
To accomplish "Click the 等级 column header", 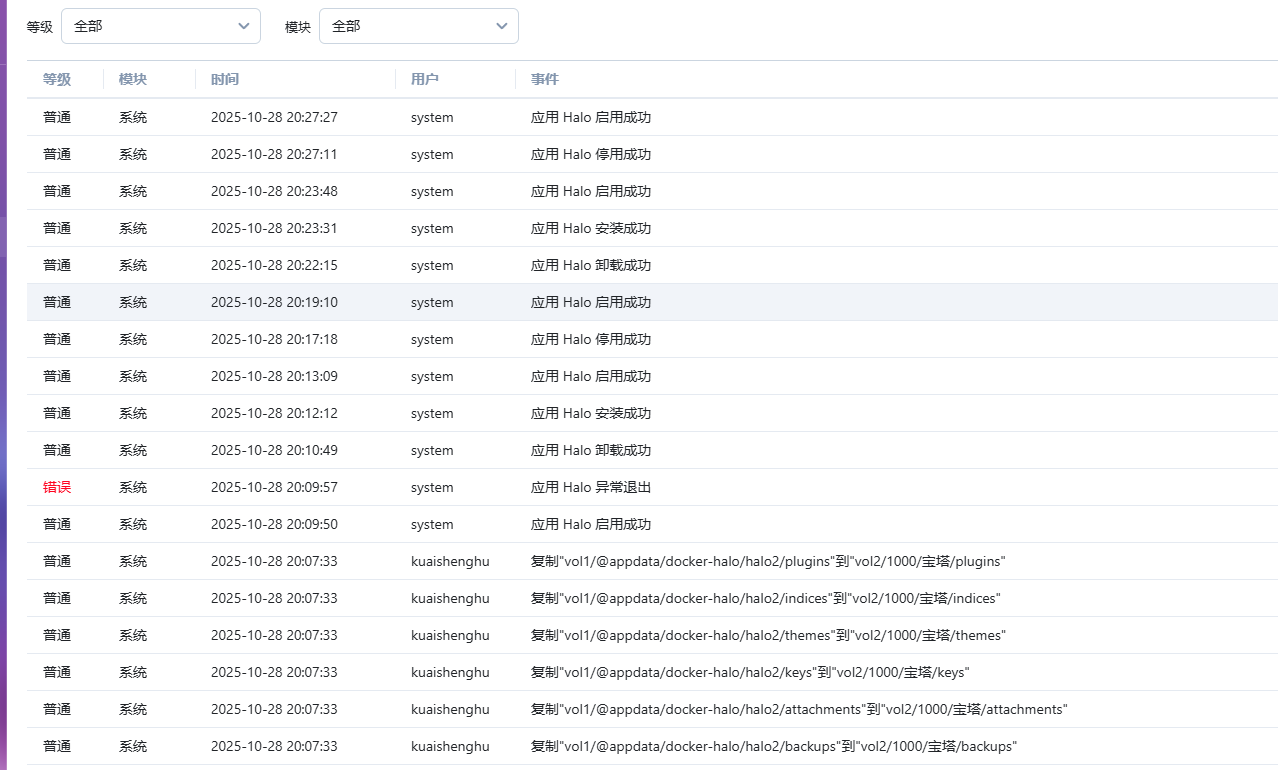I will (57, 79).
